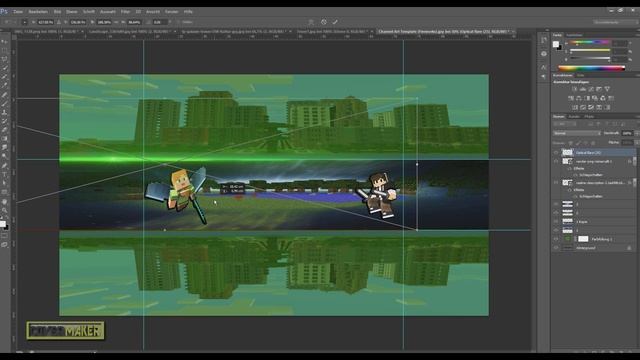The image size is (640, 360).
Task: Switch to the Kanäle tab
Action: point(574,116)
